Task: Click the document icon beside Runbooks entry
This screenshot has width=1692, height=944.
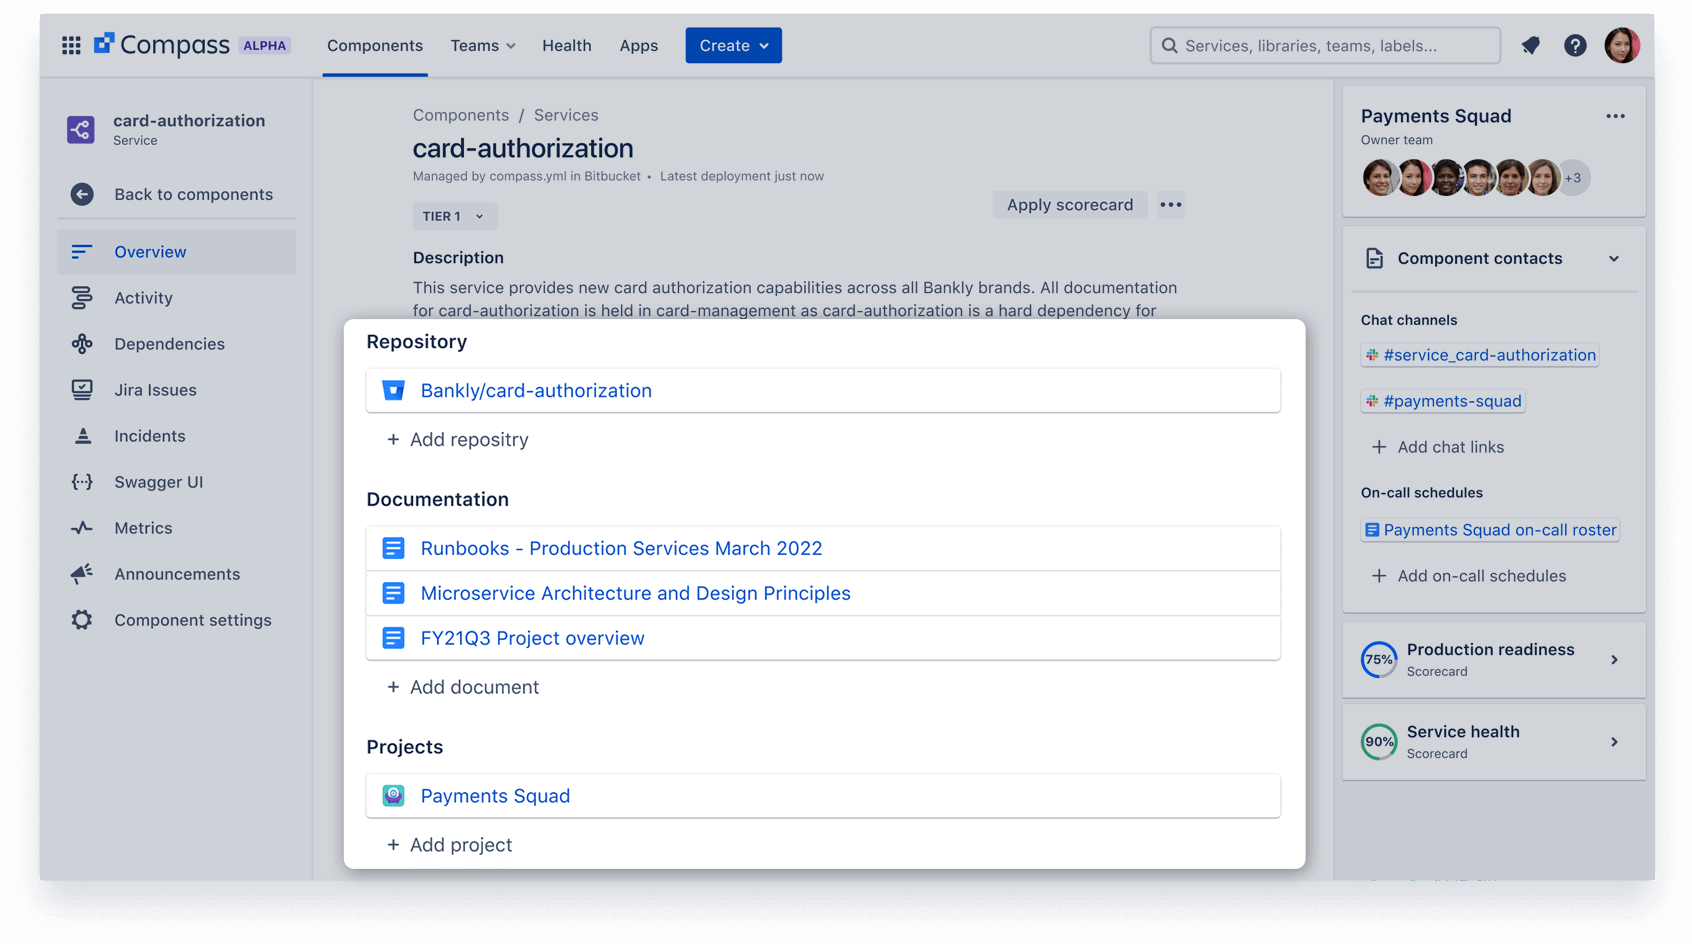Action: [393, 548]
